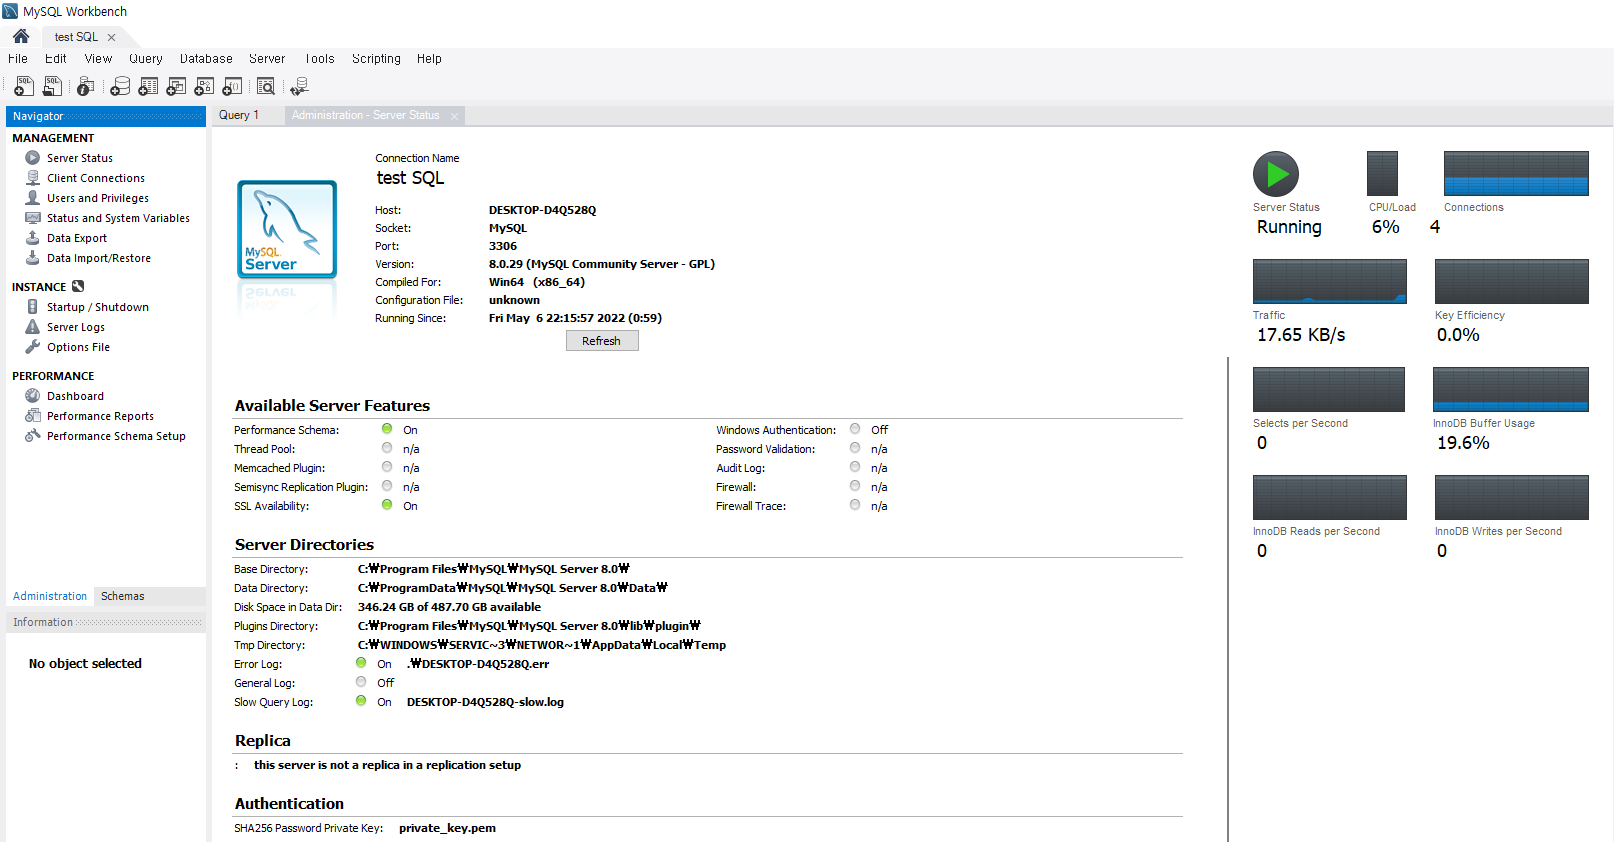Click the Password Validation status indicator
This screenshot has height=842, width=1614.
click(x=855, y=448)
